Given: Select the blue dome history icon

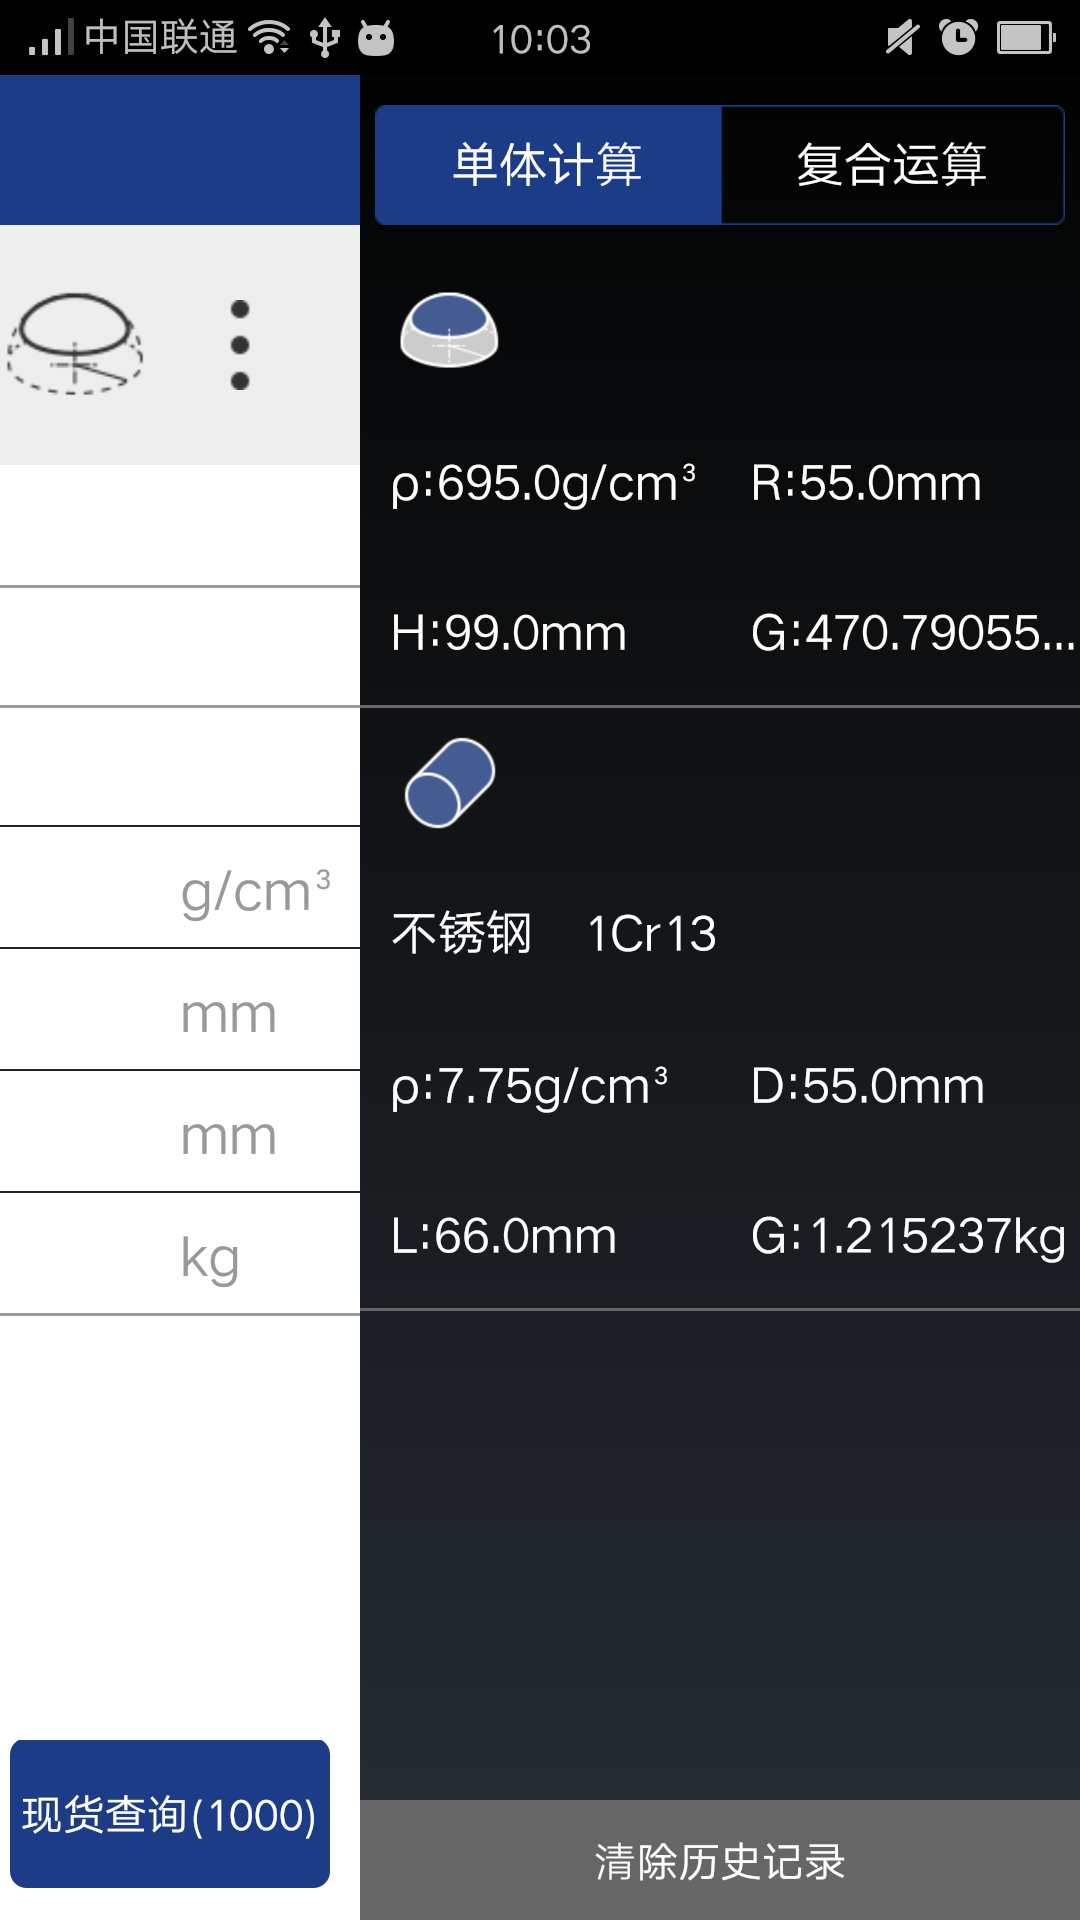Looking at the screenshot, I should click(x=449, y=330).
